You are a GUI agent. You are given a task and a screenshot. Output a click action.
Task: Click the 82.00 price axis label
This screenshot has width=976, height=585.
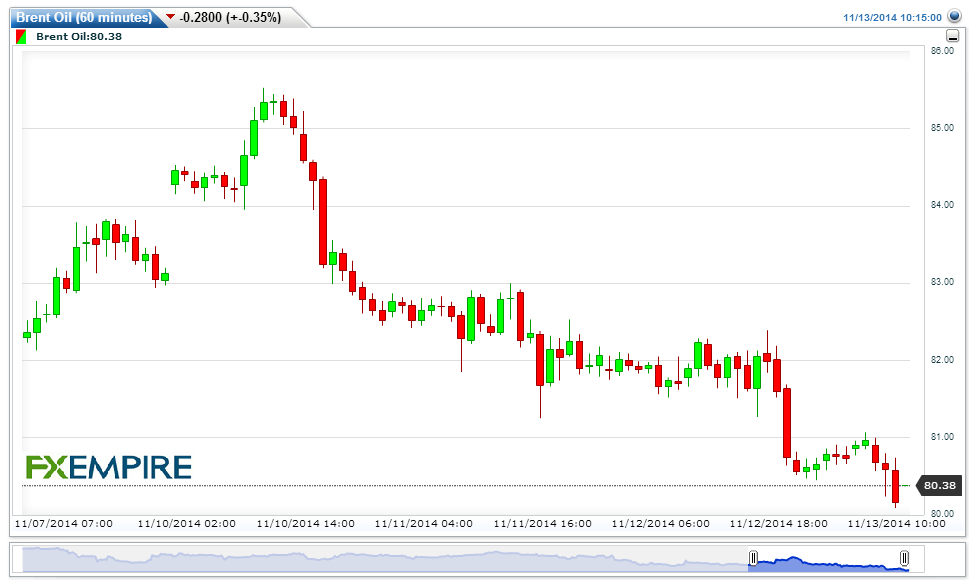tap(942, 360)
